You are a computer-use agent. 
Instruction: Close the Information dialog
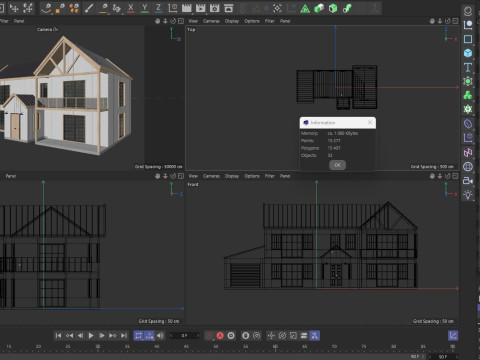370,122
